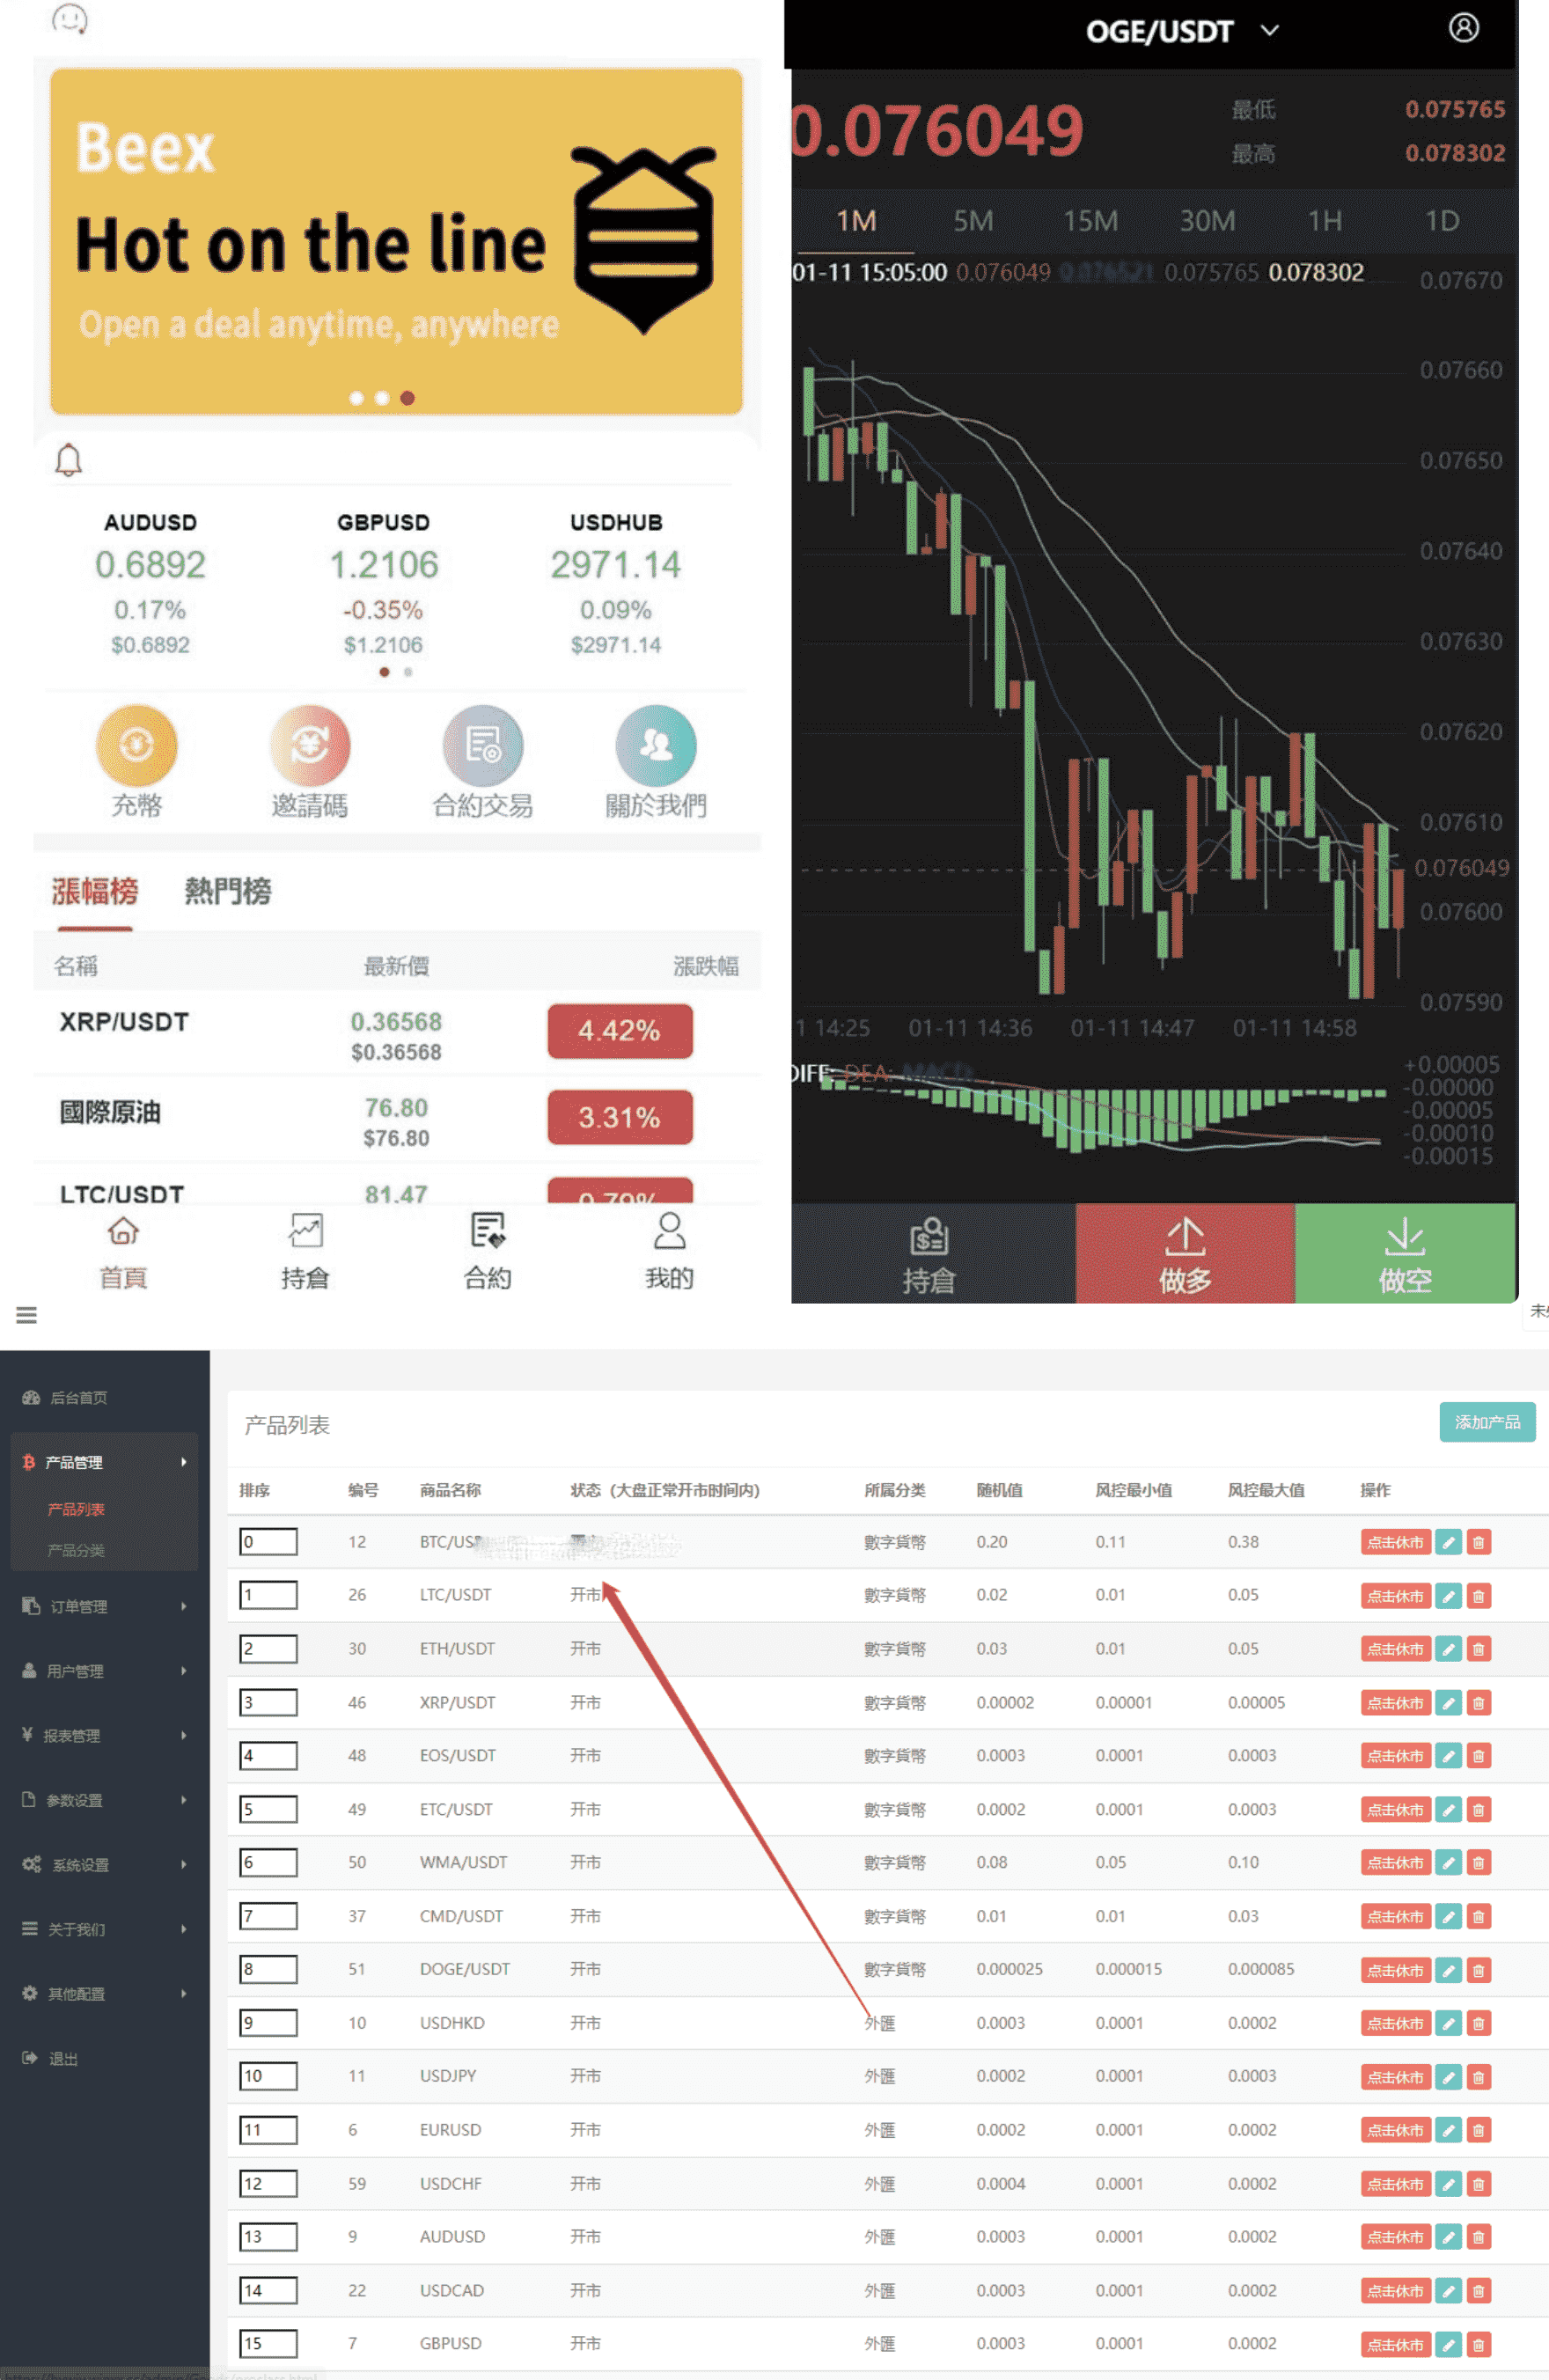
Task: Toggle the hamburger menu icon above admin sidebar
Action: click(x=27, y=1315)
